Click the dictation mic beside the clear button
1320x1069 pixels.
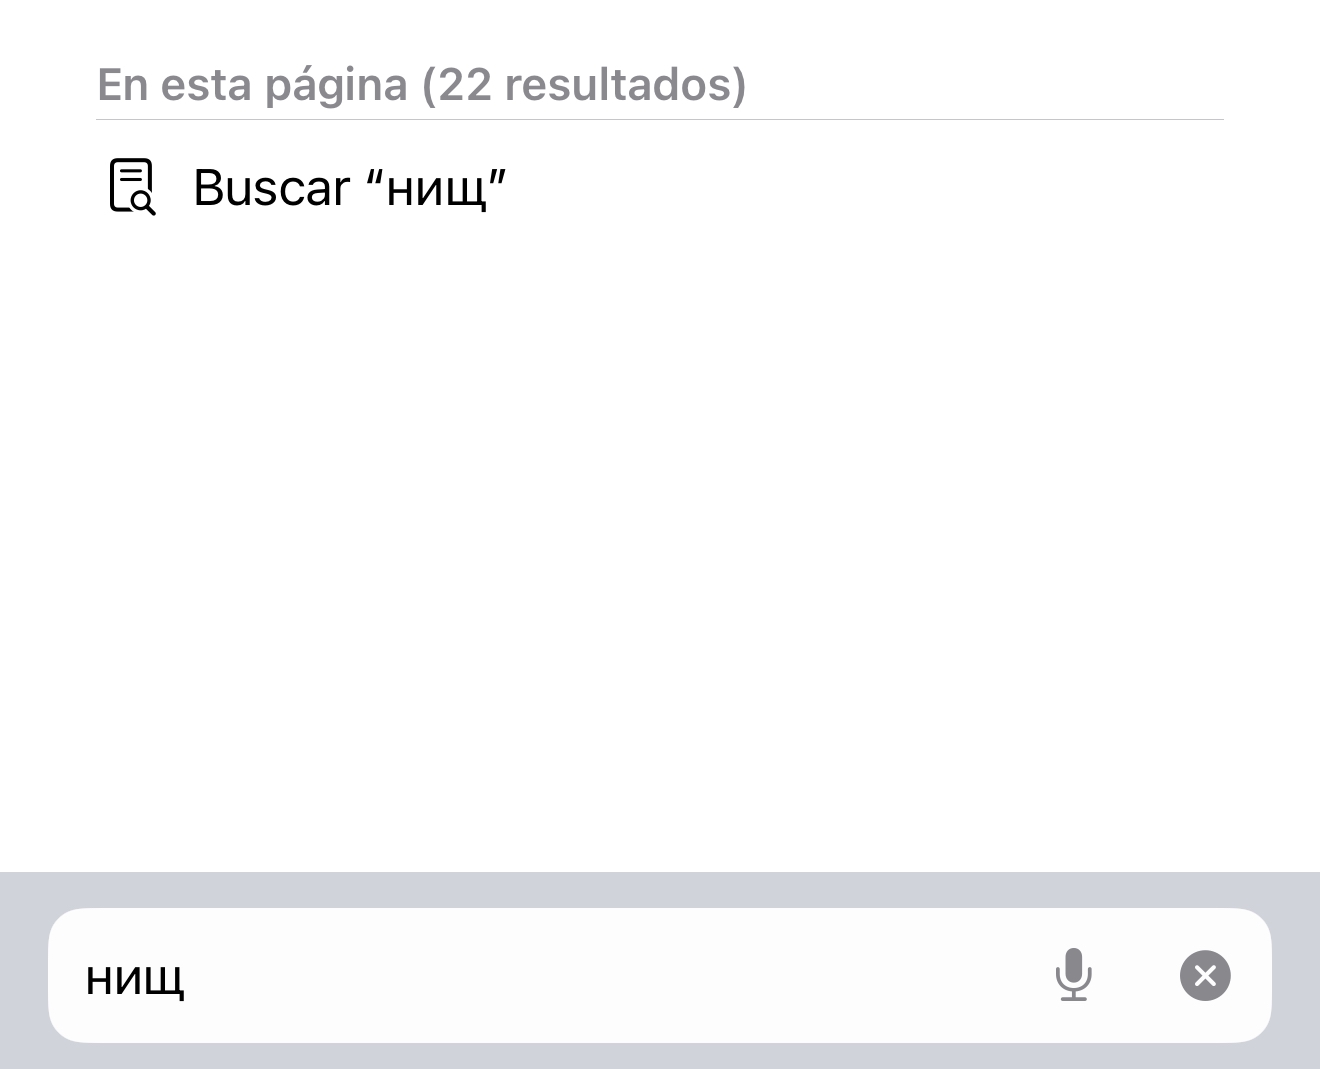[1073, 975]
